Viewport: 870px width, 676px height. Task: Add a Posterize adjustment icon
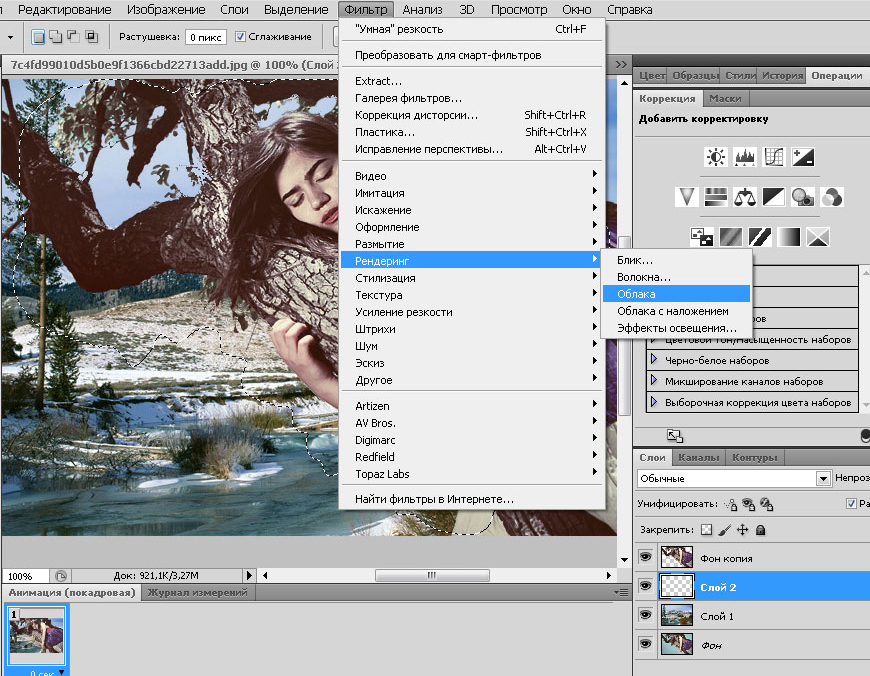coord(731,237)
